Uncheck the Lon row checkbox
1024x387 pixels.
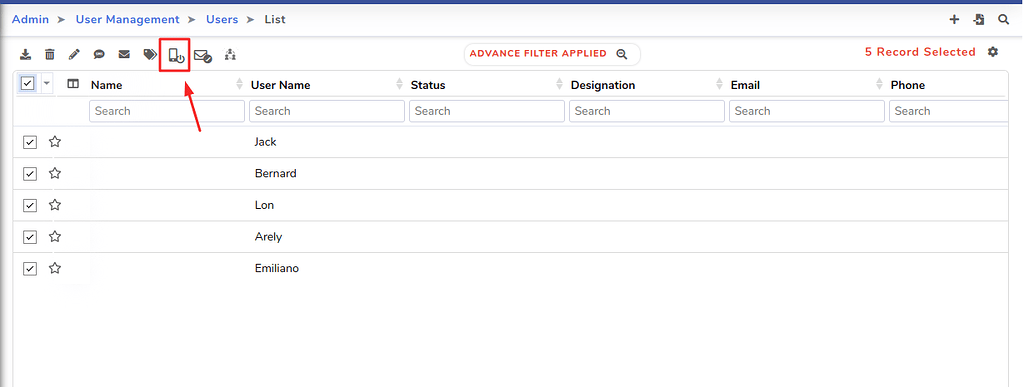pyautogui.click(x=29, y=206)
